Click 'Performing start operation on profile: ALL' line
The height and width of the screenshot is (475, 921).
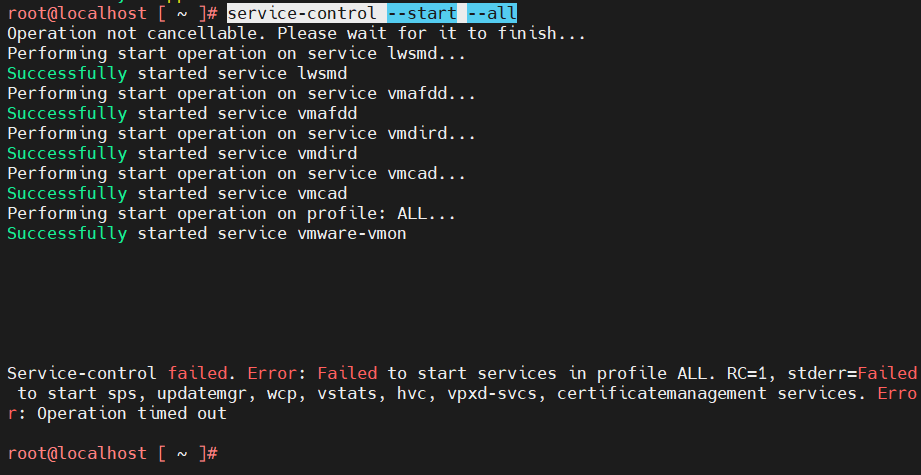pyautogui.click(x=231, y=213)
